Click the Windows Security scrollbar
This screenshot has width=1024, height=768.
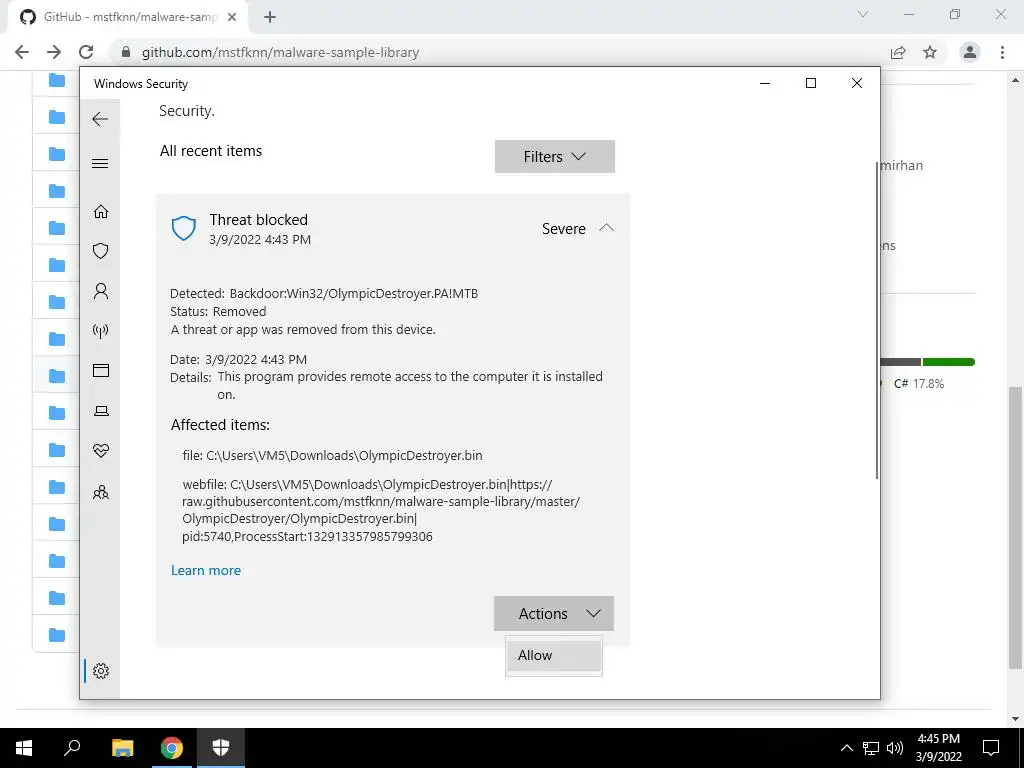coord(876,320)
